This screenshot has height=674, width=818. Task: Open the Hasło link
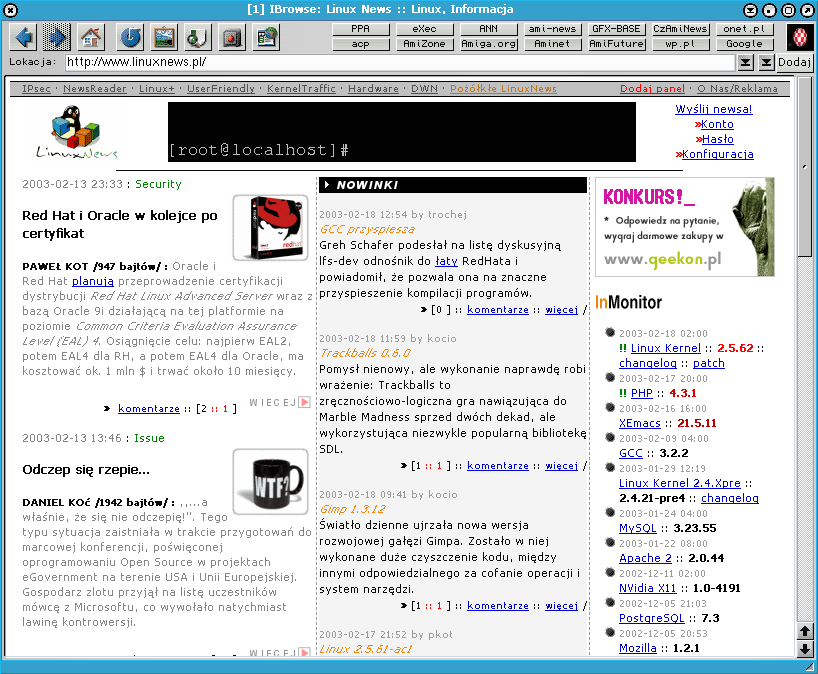[718, 139]
